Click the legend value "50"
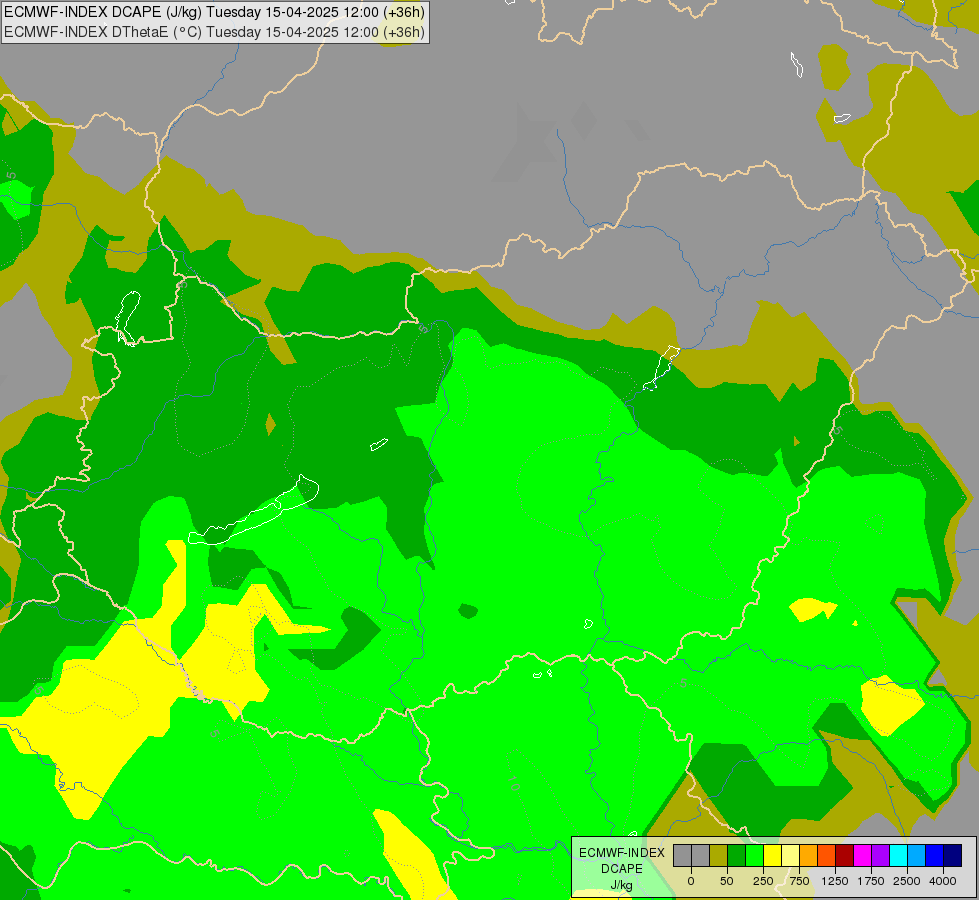The image size is (979, 900). 727,881
